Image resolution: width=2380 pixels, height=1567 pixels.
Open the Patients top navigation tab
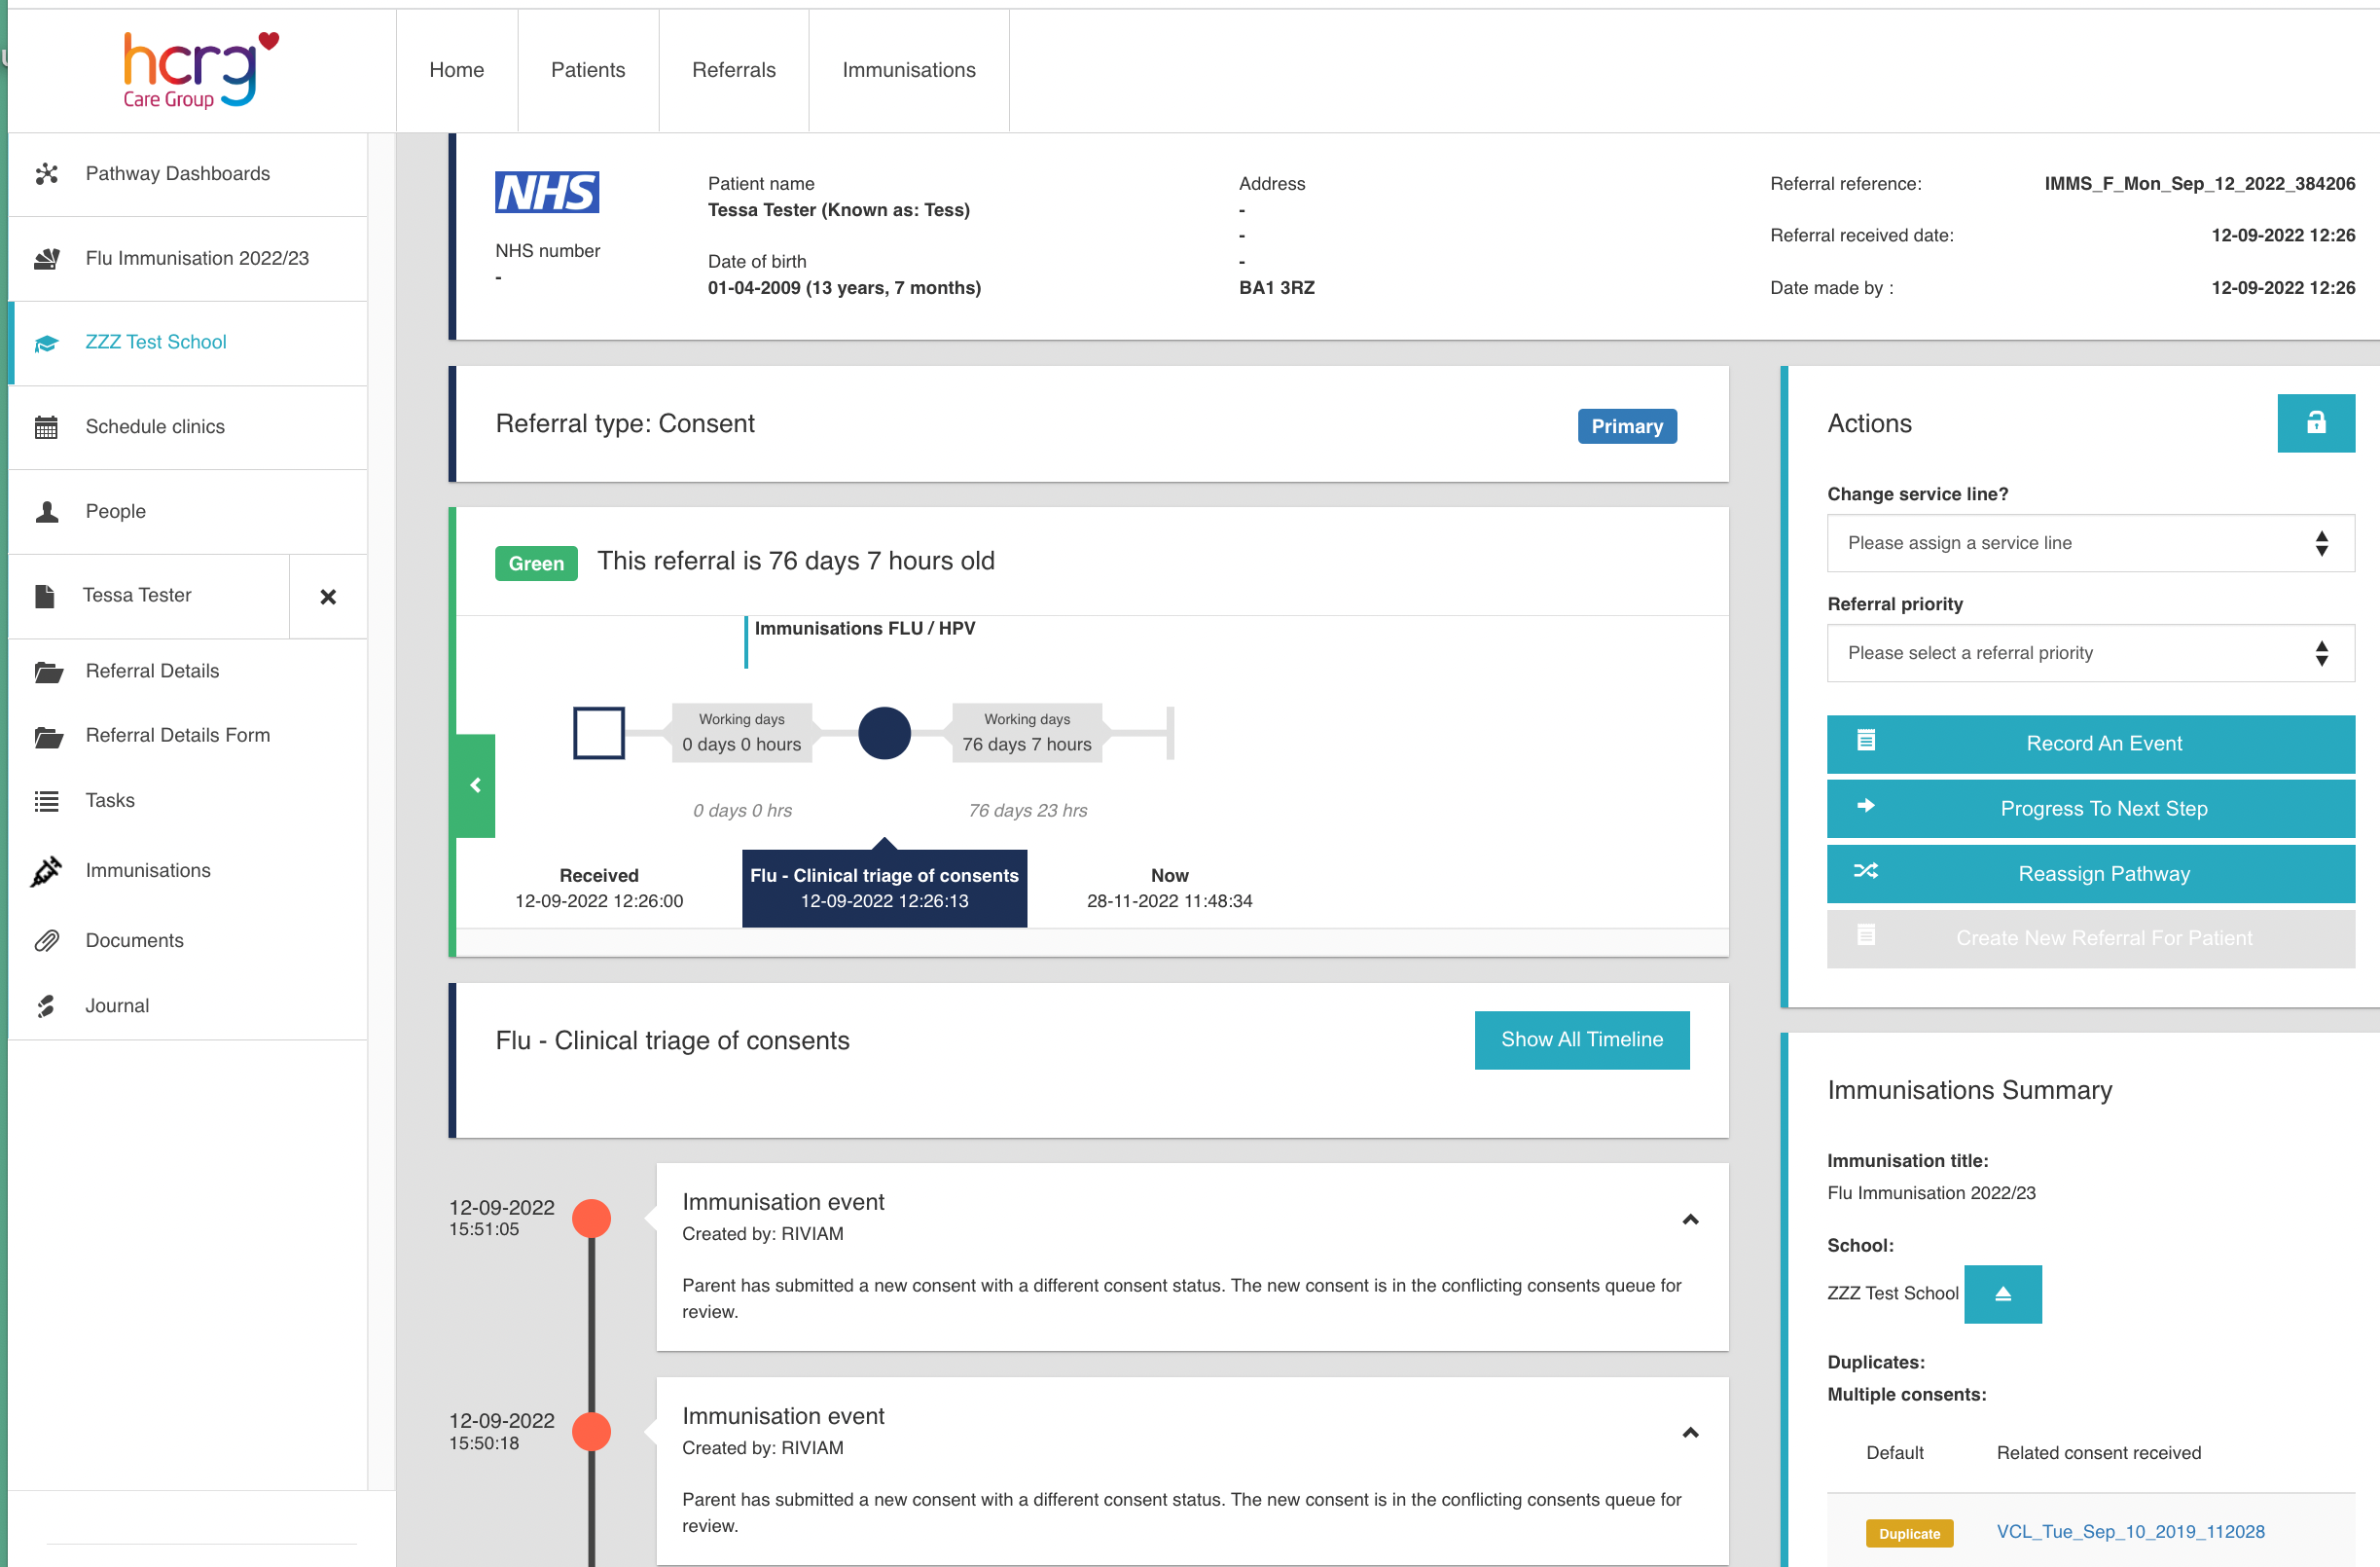coord(587,70)
